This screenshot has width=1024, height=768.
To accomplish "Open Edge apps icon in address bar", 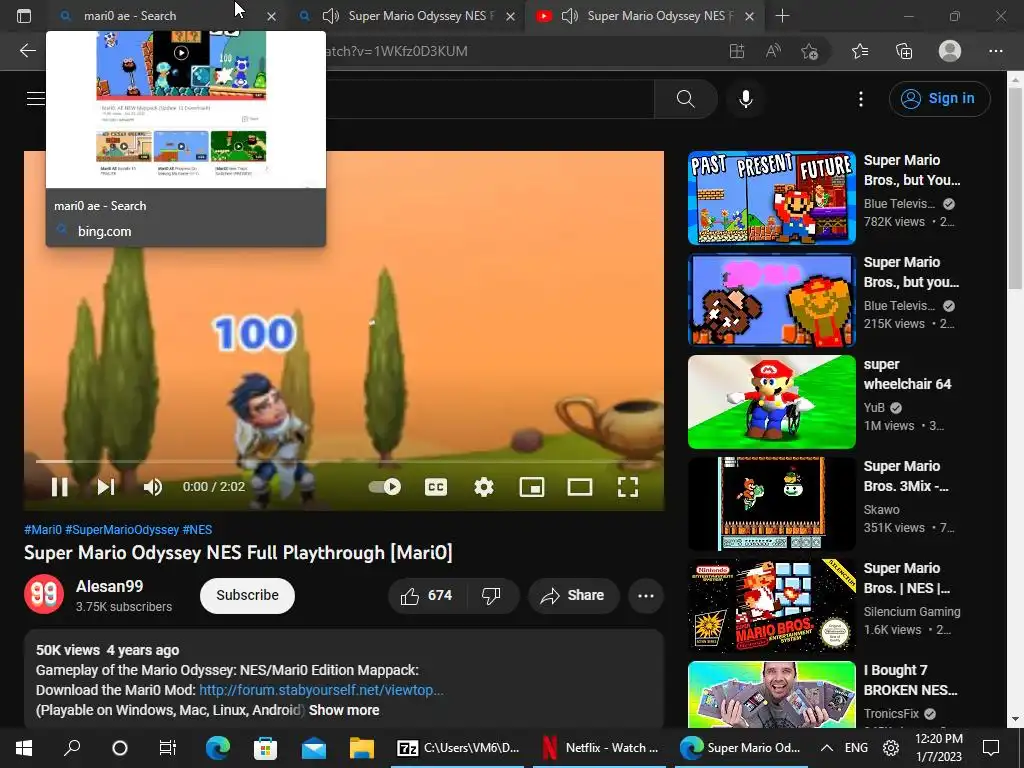I will pyautogui.click(x=737, y=51).
